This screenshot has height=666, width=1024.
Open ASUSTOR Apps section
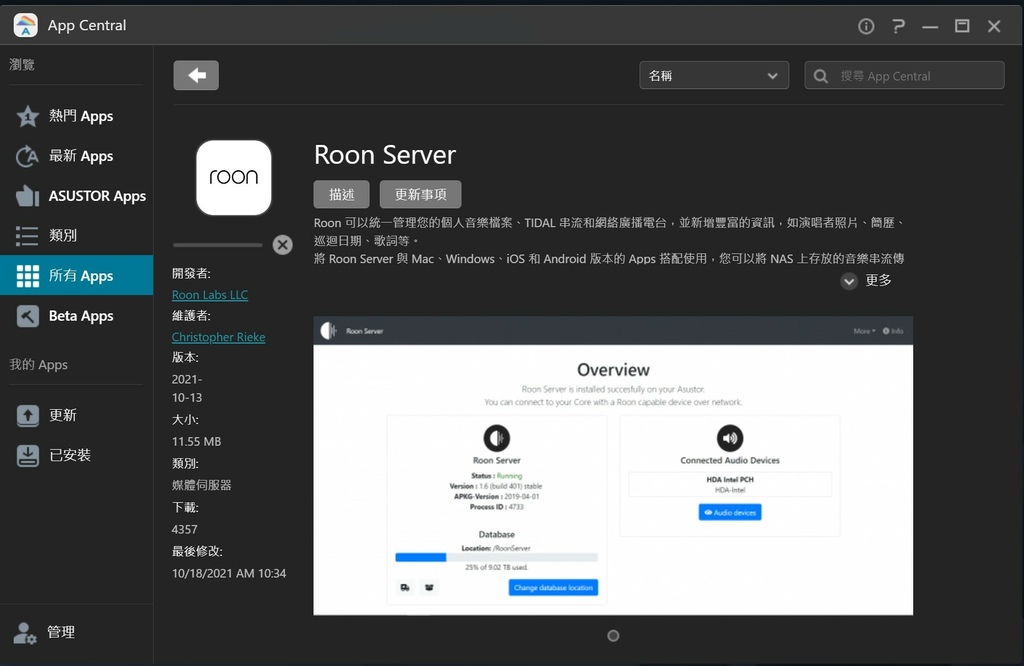[76, 196]
